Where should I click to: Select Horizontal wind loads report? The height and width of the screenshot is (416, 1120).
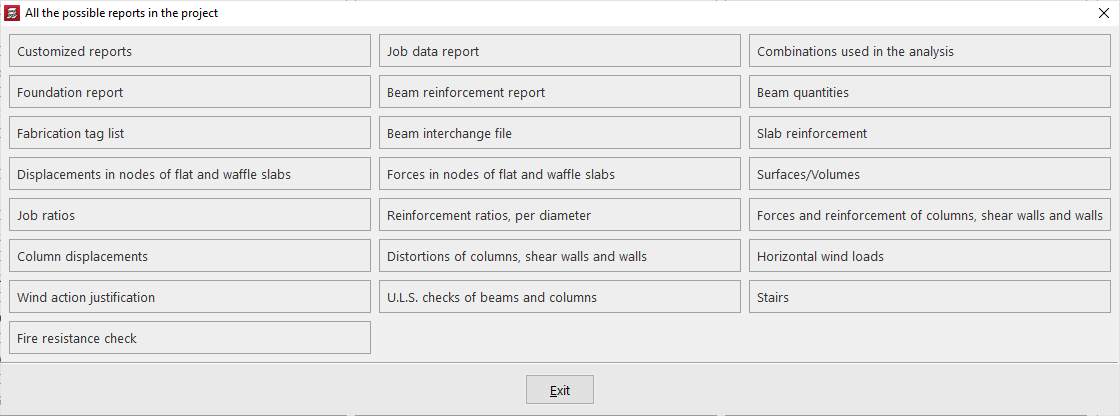(x=929, y=257)
